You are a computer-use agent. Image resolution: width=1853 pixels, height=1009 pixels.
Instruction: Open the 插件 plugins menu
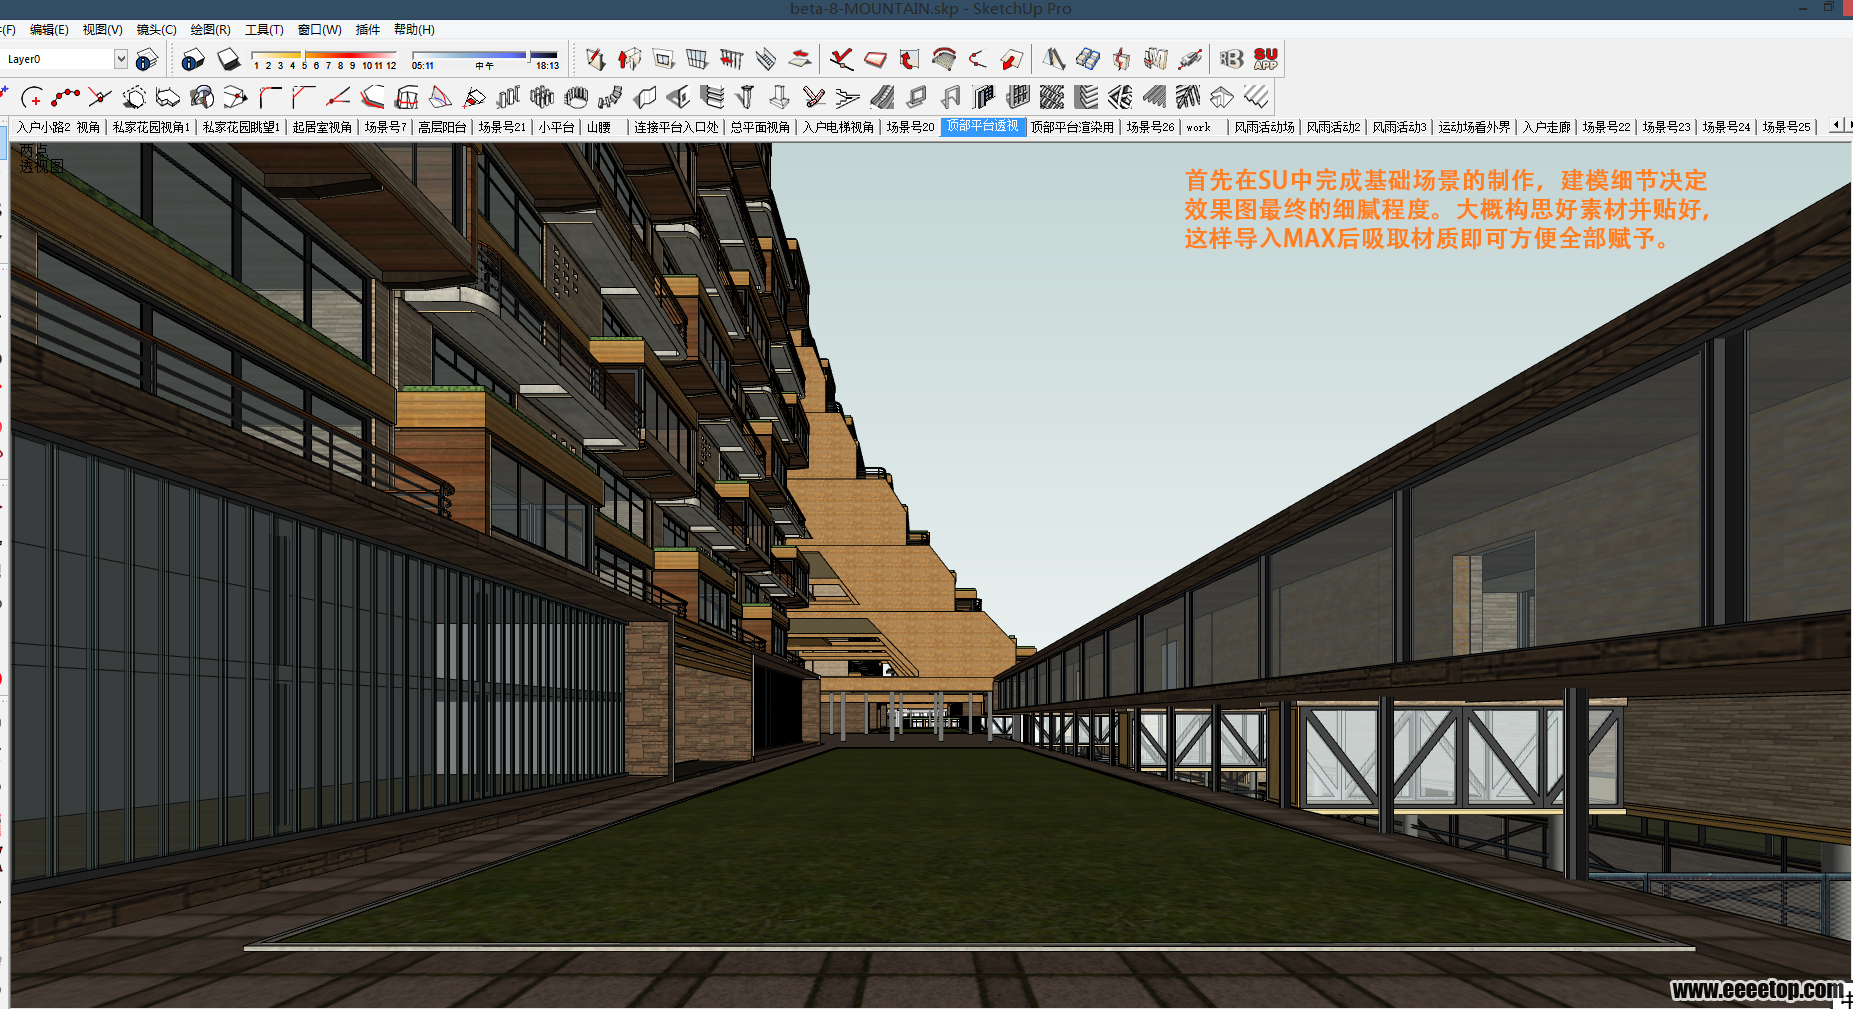pos(367,30)
